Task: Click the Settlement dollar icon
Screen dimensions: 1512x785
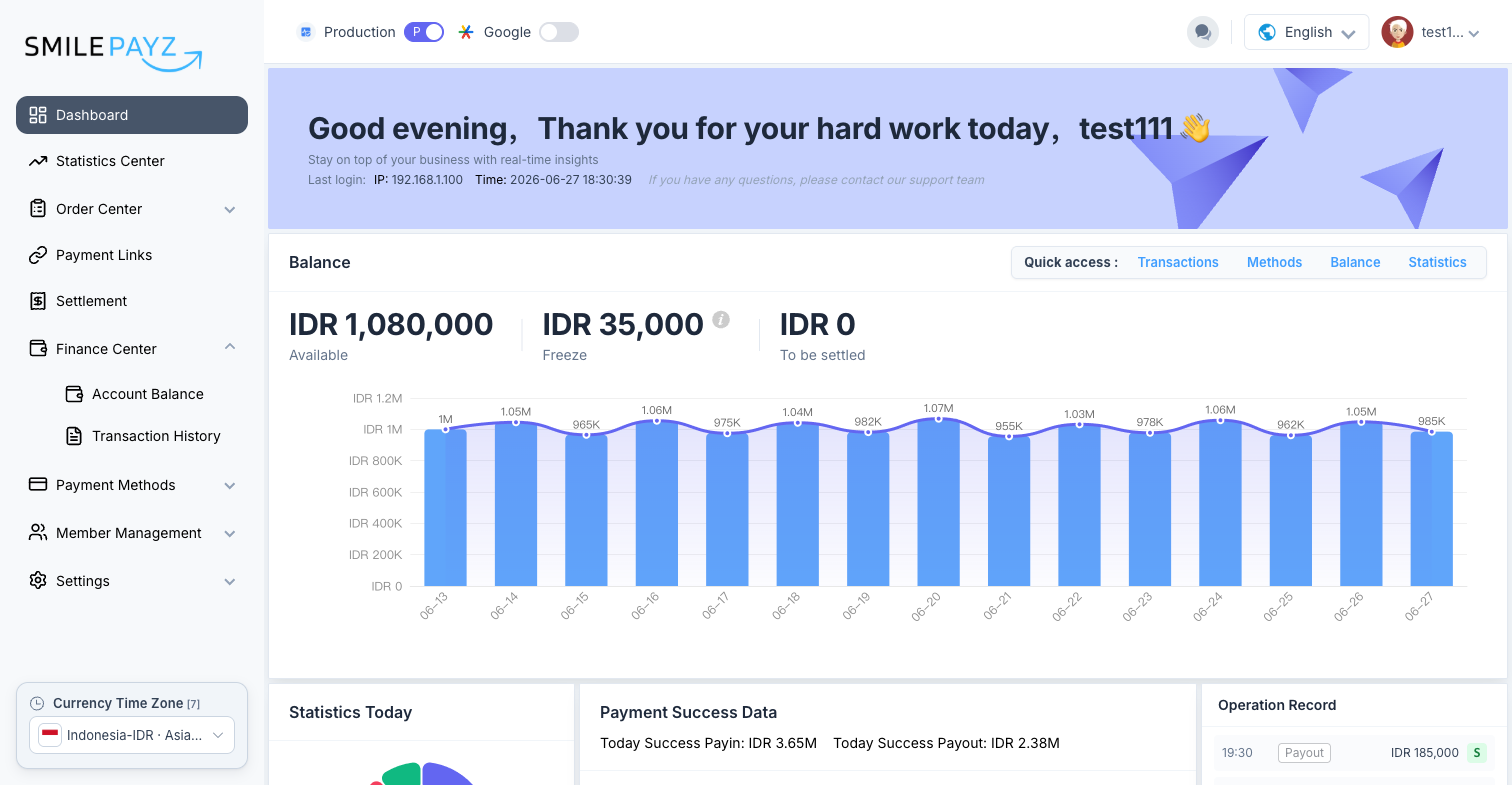Action: [x=38, y=301]
